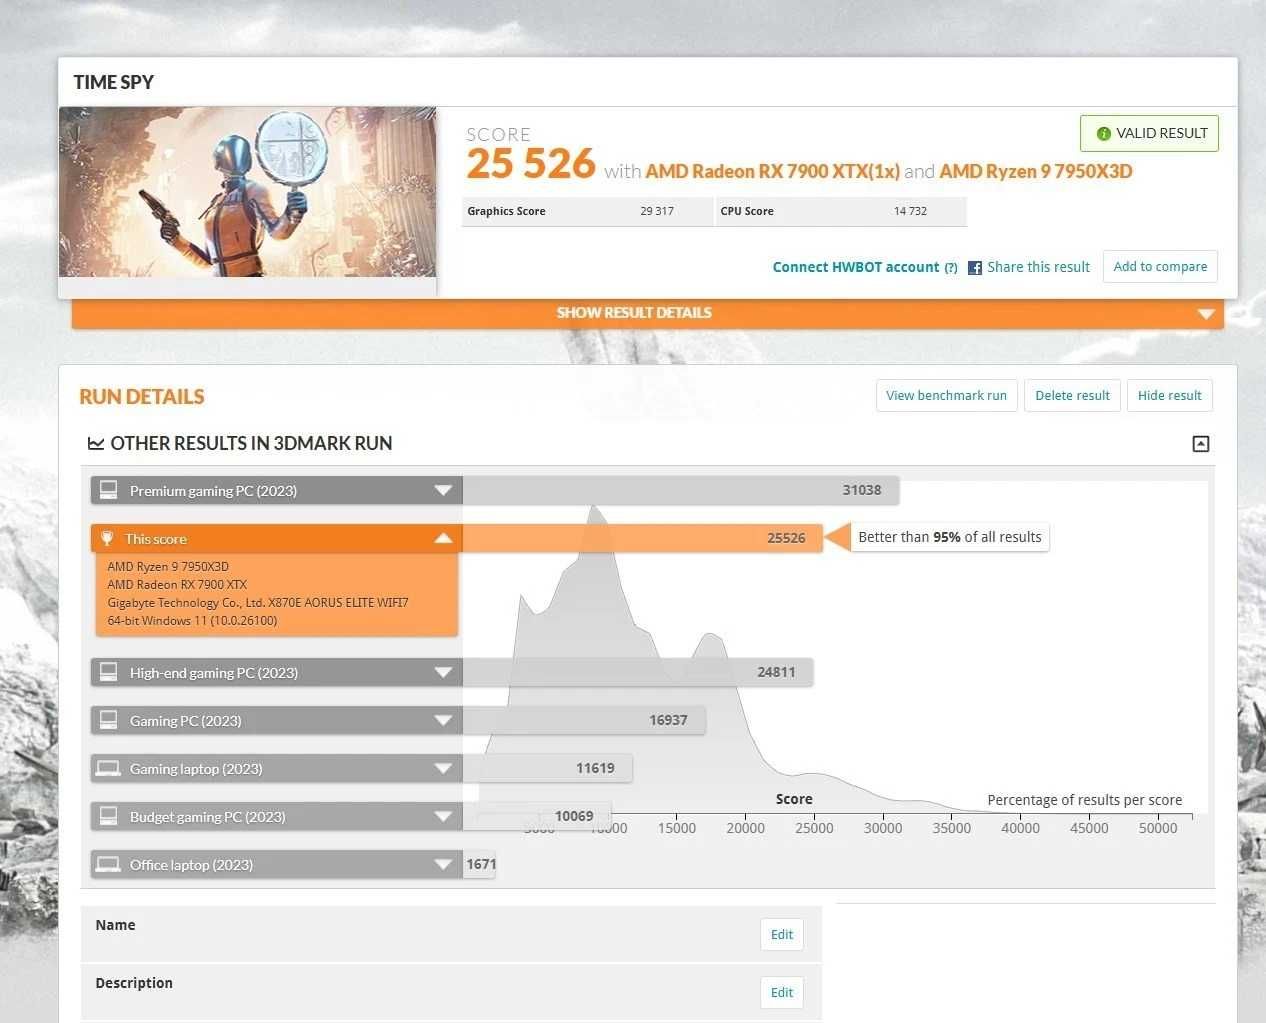Open the AMD Ryzen 9 7950X3D link
This screenshot has height=1023, width=1266.
pyautogui.click(x=1036, y=171)
